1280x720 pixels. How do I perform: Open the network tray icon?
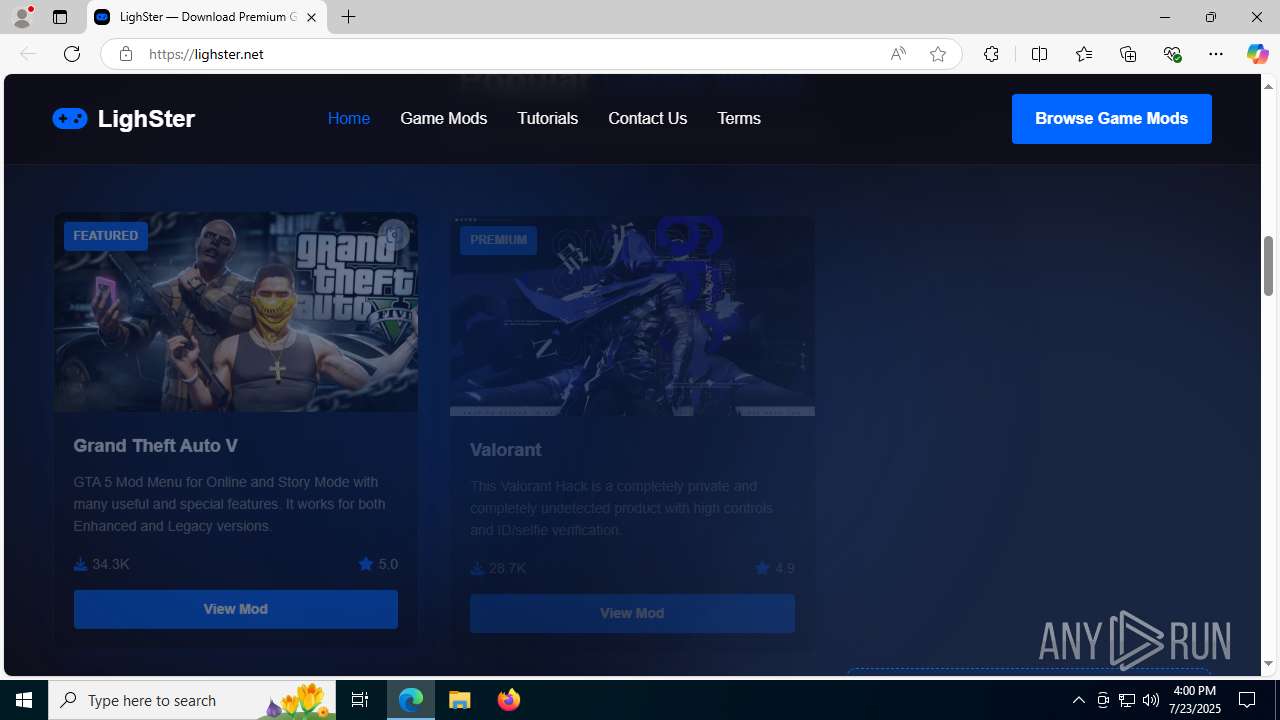1127,700
